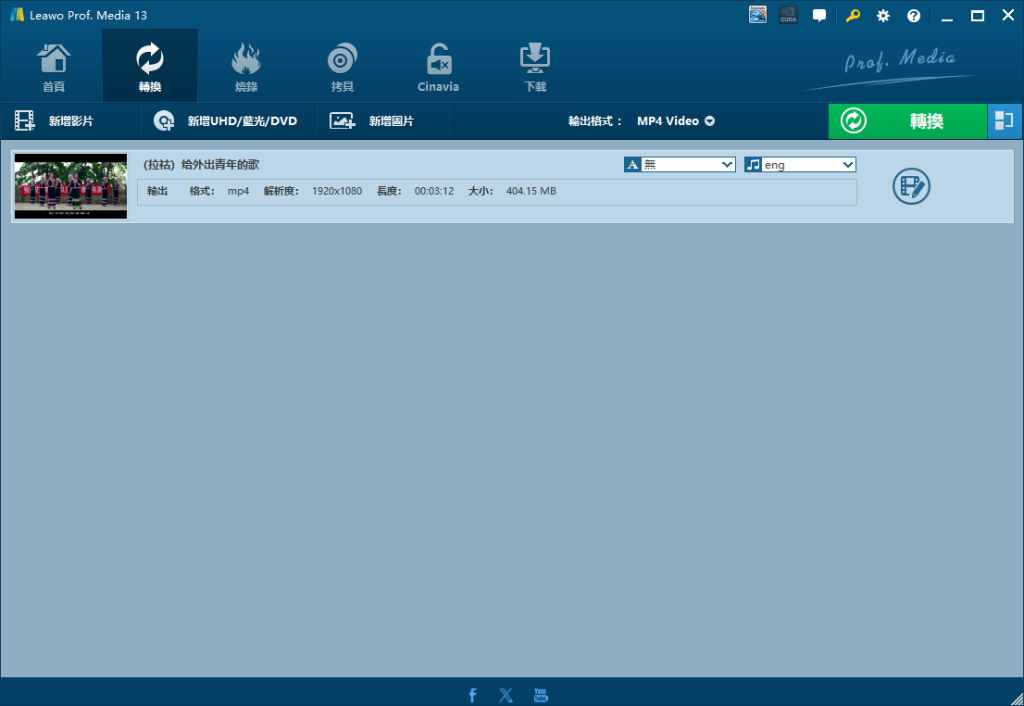Click the subtitle A icon

[x=632, y=165]
